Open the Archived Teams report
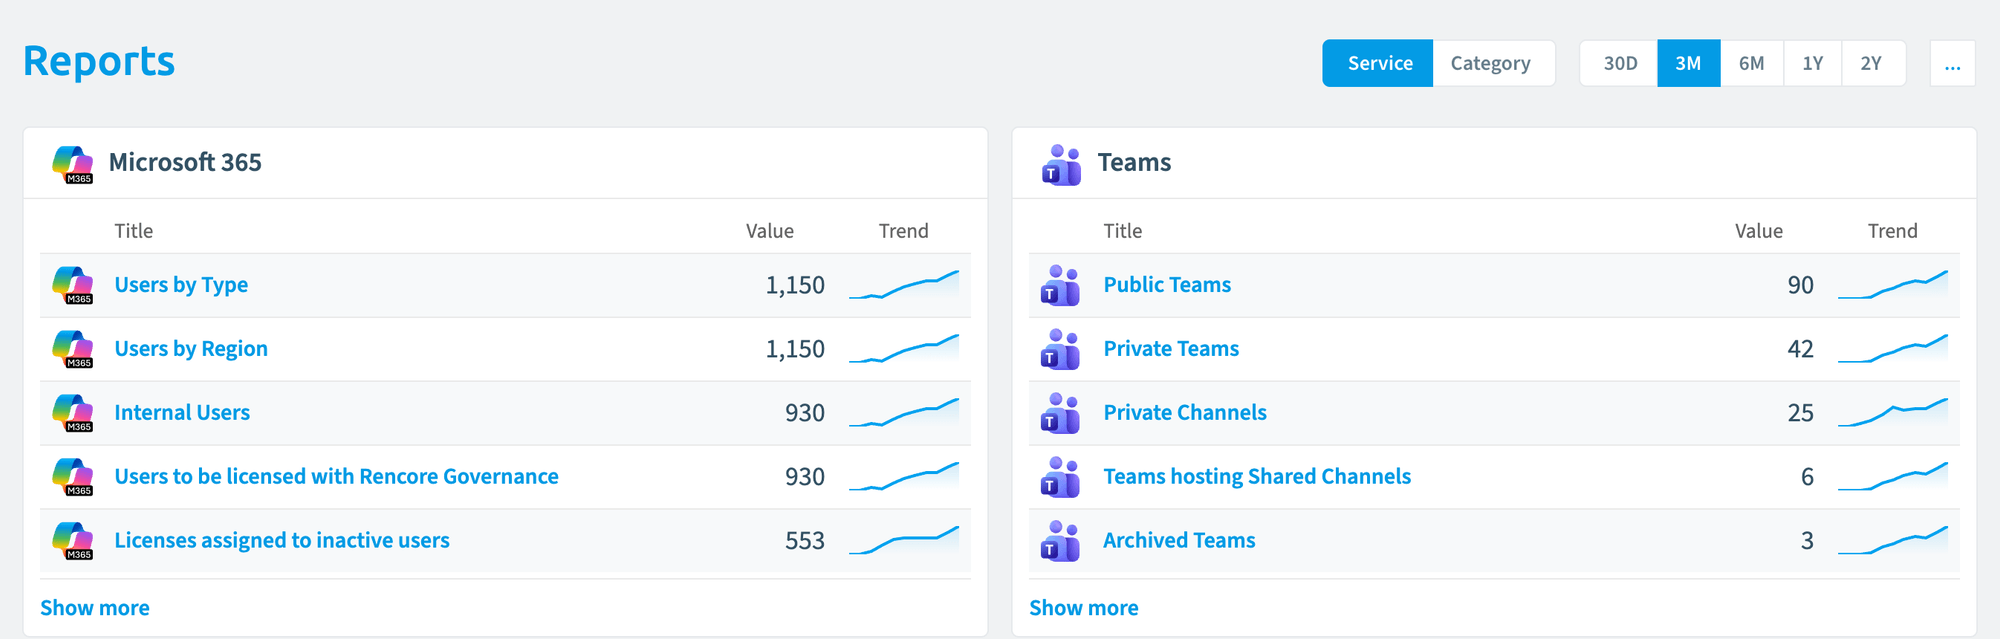This screenshot has width=2000, height=639. click(x=1179, y=541)
